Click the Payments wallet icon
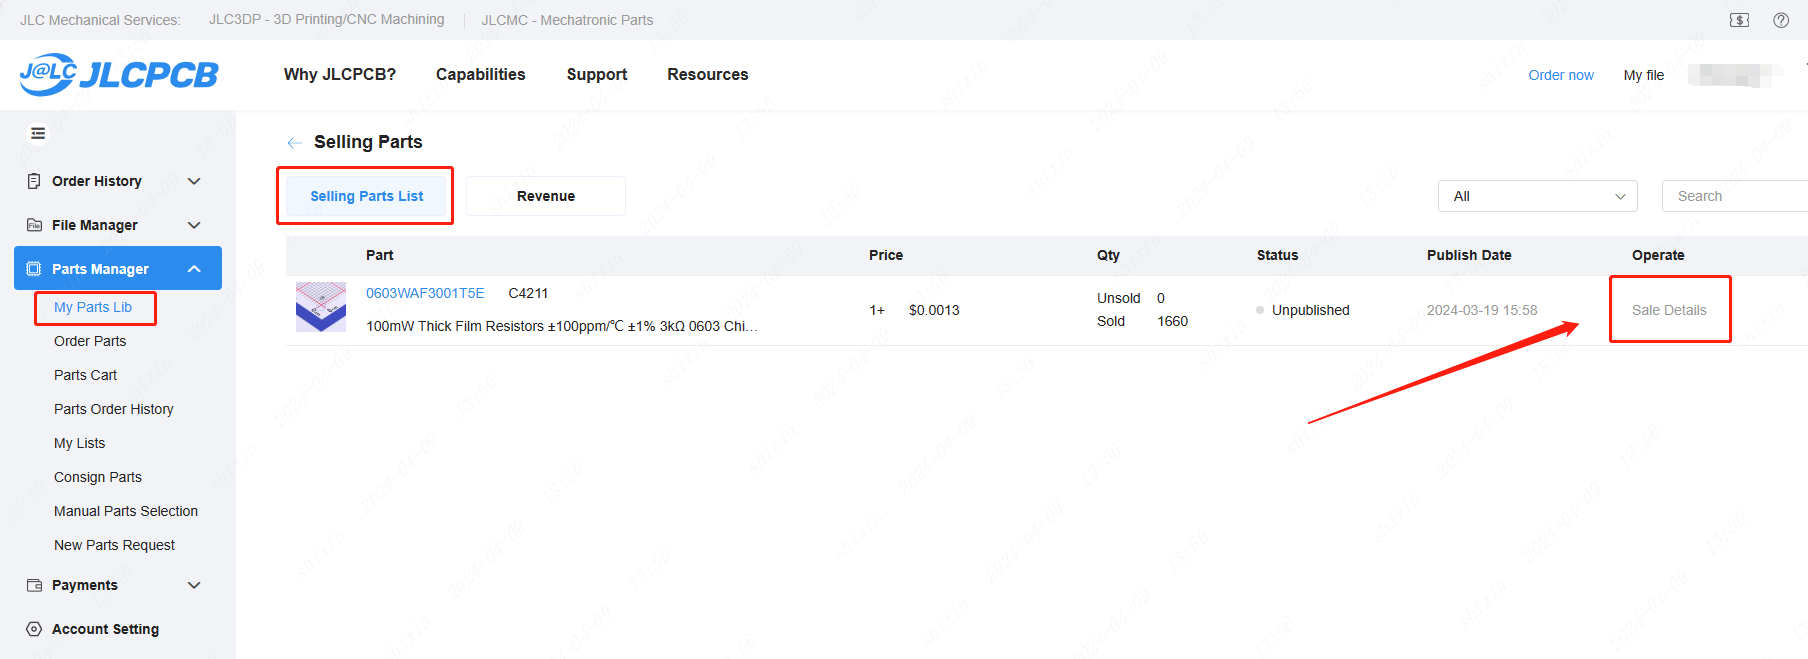This screenshot has height=659, width=1808. tap(34, 585)
